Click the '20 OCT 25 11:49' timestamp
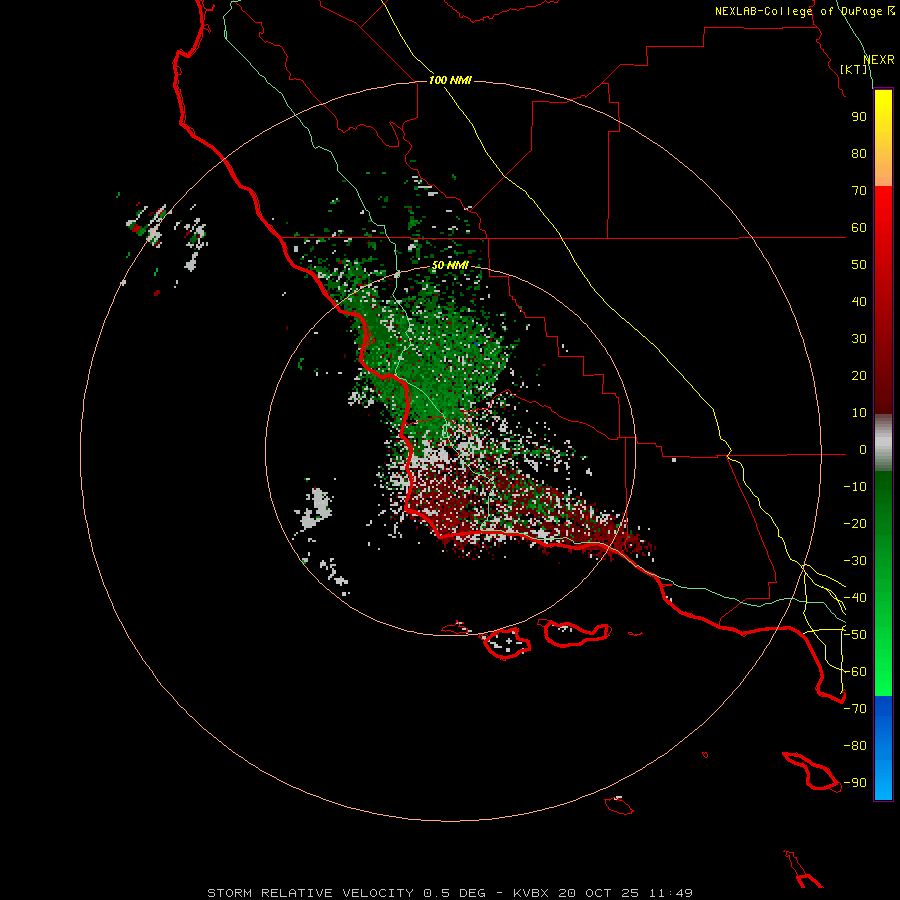 625,893
